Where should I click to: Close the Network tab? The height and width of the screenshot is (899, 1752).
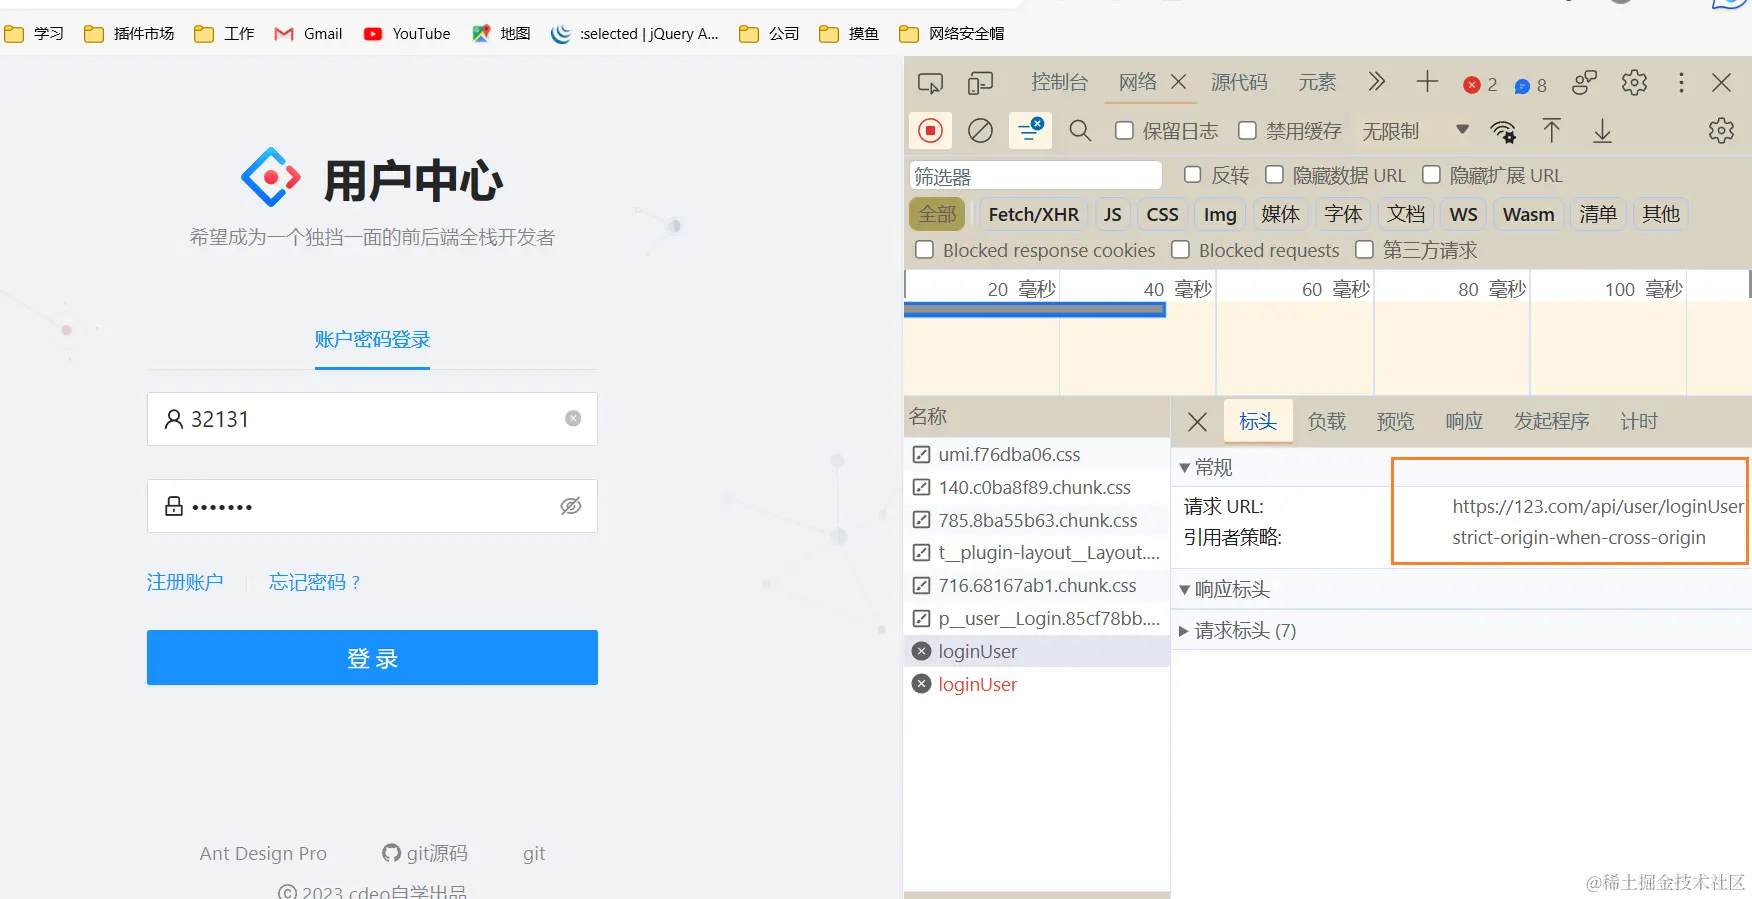(1178, 82)
